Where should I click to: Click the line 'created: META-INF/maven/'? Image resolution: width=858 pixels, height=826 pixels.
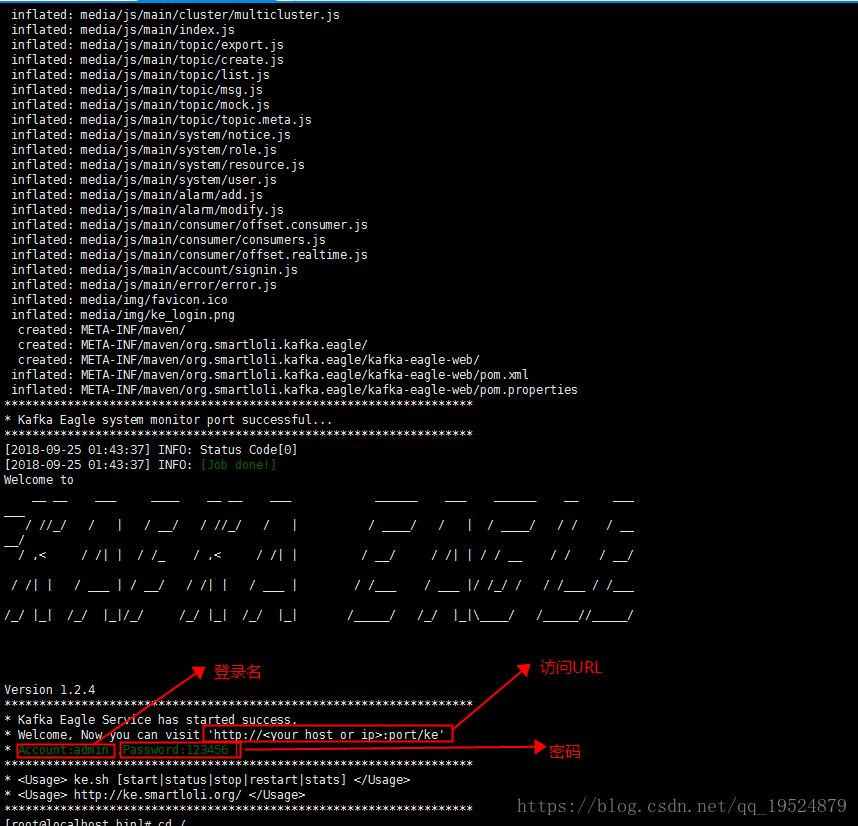click(x=102, y=330)
